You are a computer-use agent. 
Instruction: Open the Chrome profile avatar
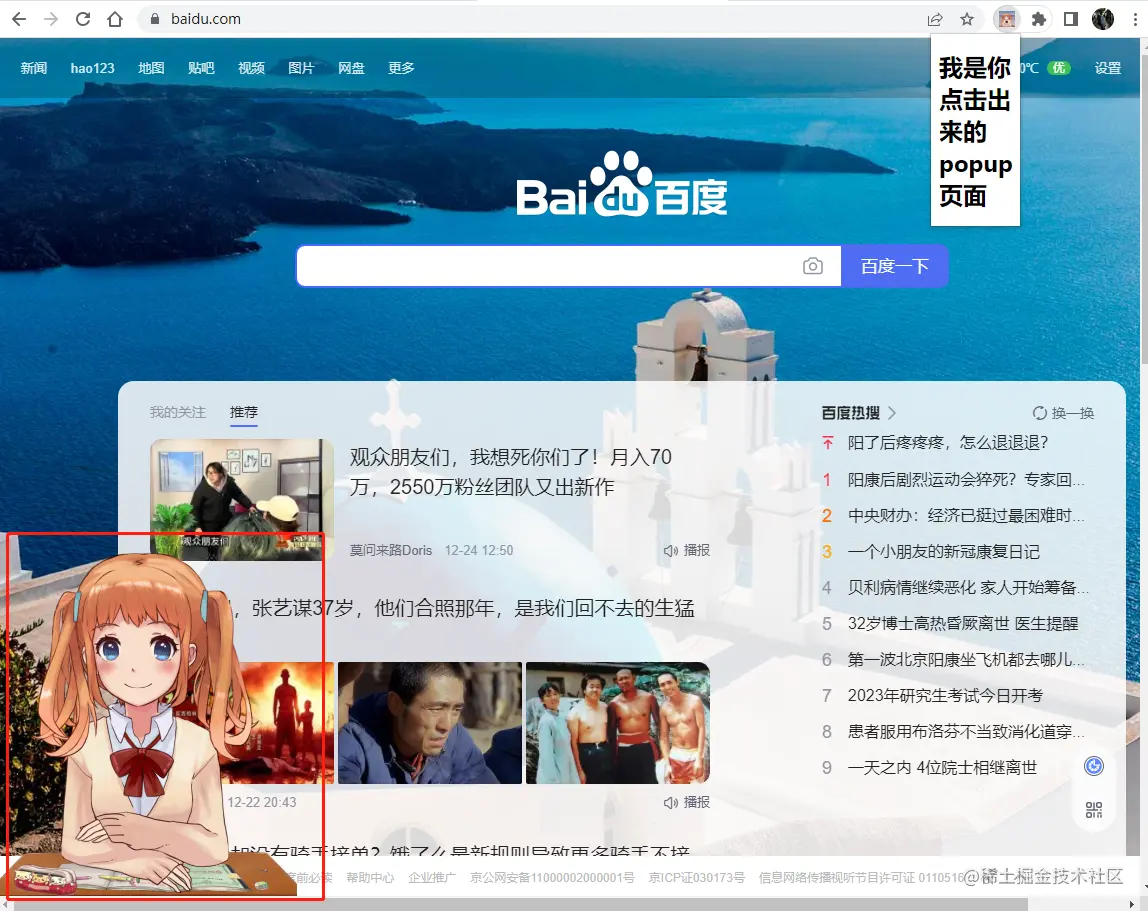click(1103, 18)
